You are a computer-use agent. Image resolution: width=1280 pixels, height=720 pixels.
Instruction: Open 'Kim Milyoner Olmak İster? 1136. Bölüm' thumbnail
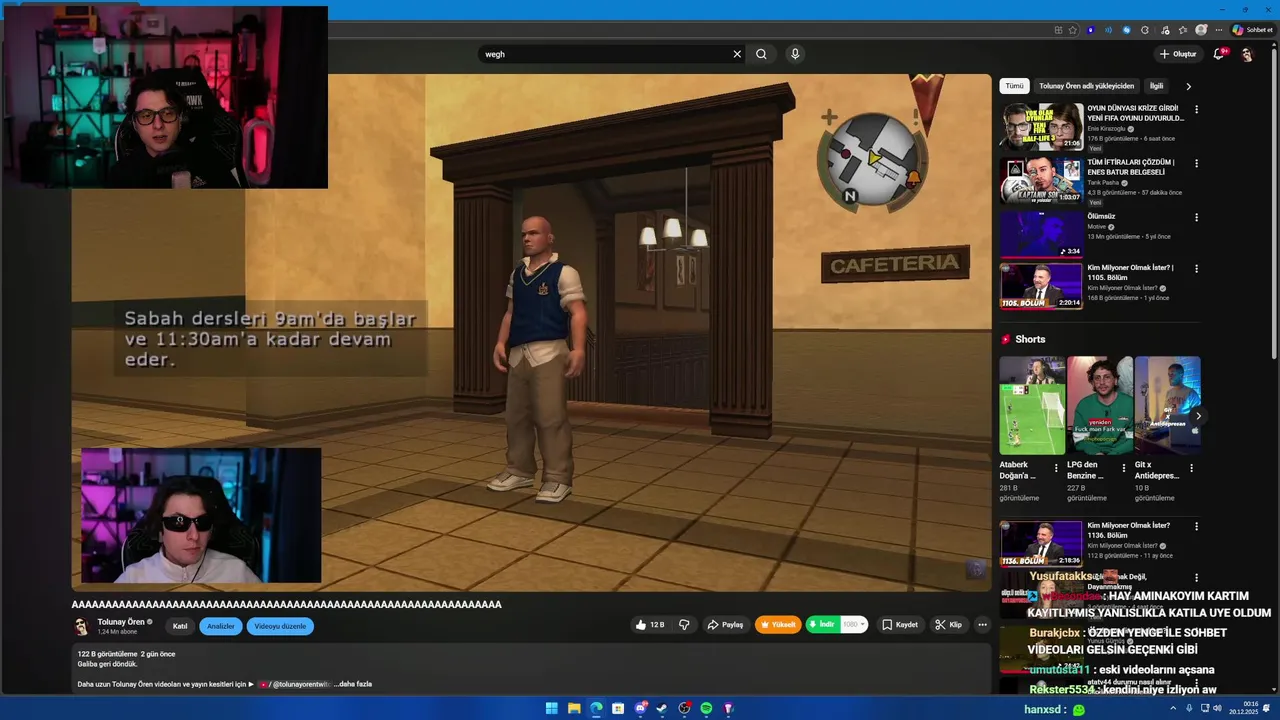click(1042, 544)
